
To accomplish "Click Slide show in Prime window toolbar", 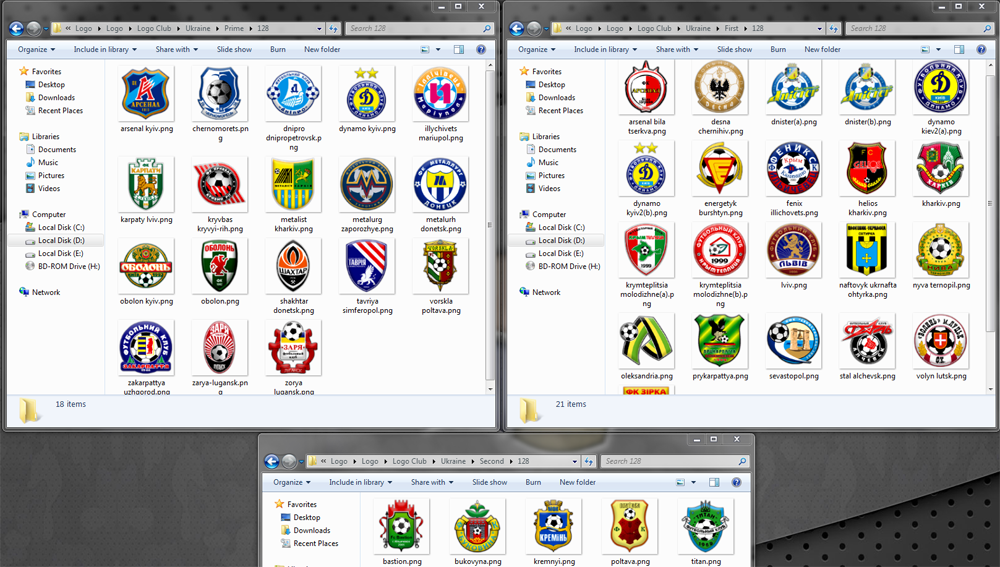I will tap(234, 49).
